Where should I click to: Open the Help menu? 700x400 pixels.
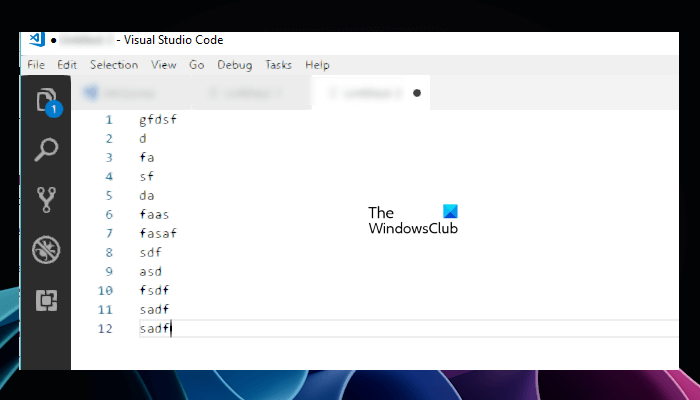[317, 65]
